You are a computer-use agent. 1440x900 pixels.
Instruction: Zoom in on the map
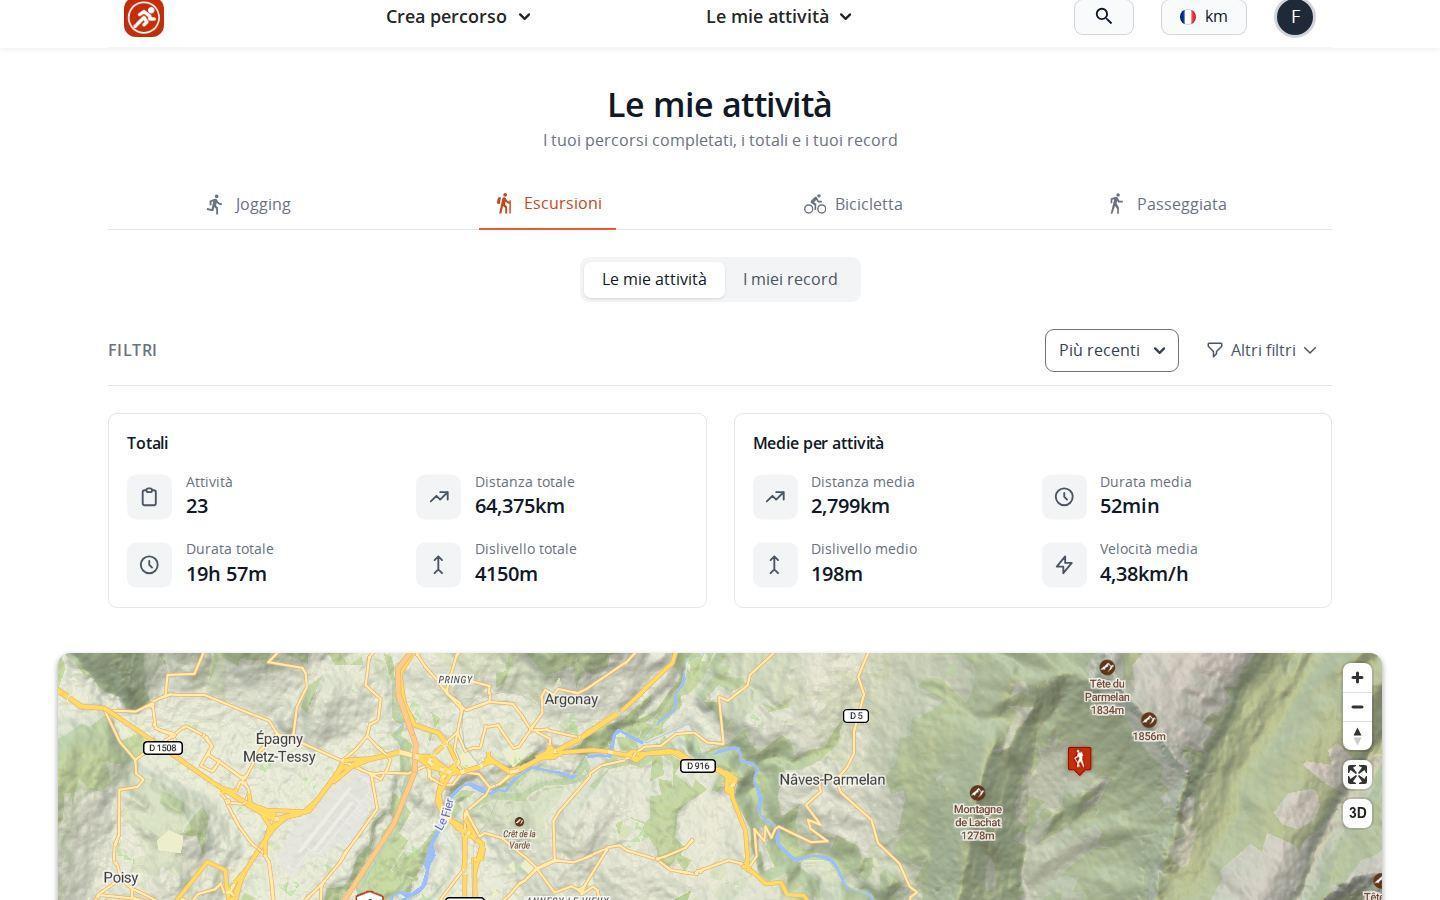pos(1357,678)
